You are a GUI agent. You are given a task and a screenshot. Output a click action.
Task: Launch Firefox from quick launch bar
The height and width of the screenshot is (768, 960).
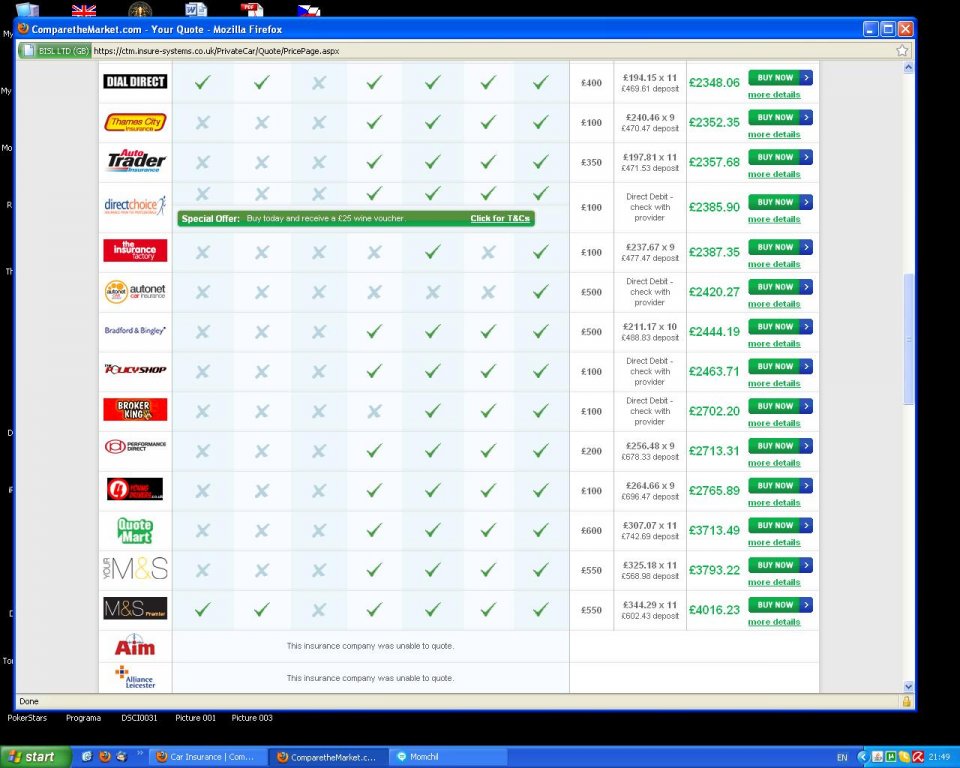(105, 756)
